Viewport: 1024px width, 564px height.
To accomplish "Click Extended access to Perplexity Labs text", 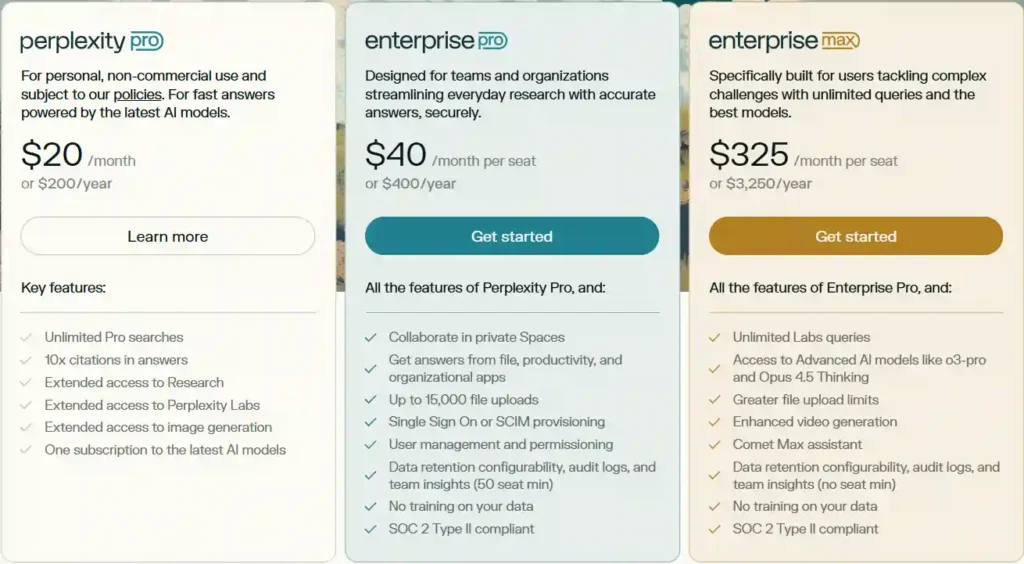I will (x=152, y=405).
